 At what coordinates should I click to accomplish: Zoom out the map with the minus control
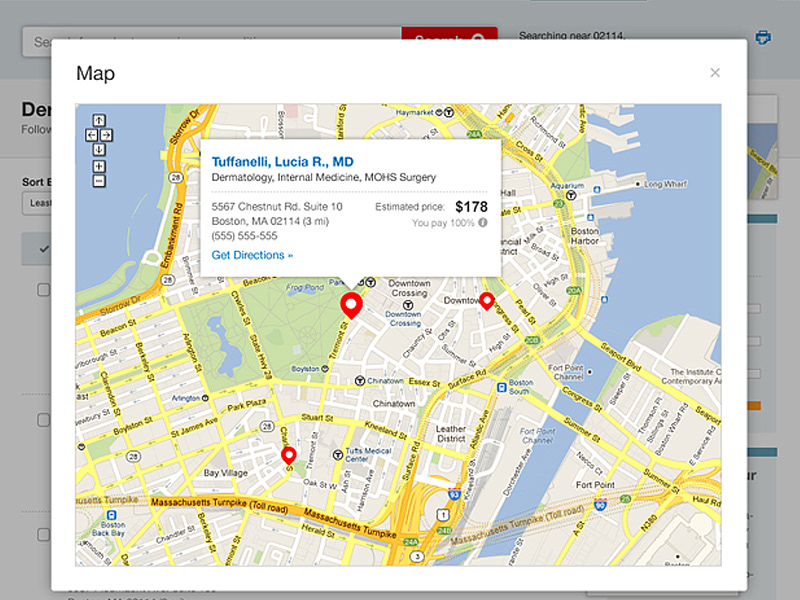99,181
